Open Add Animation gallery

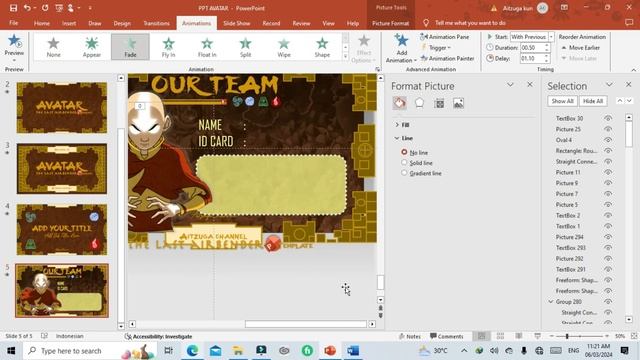(x=401, y=48)
